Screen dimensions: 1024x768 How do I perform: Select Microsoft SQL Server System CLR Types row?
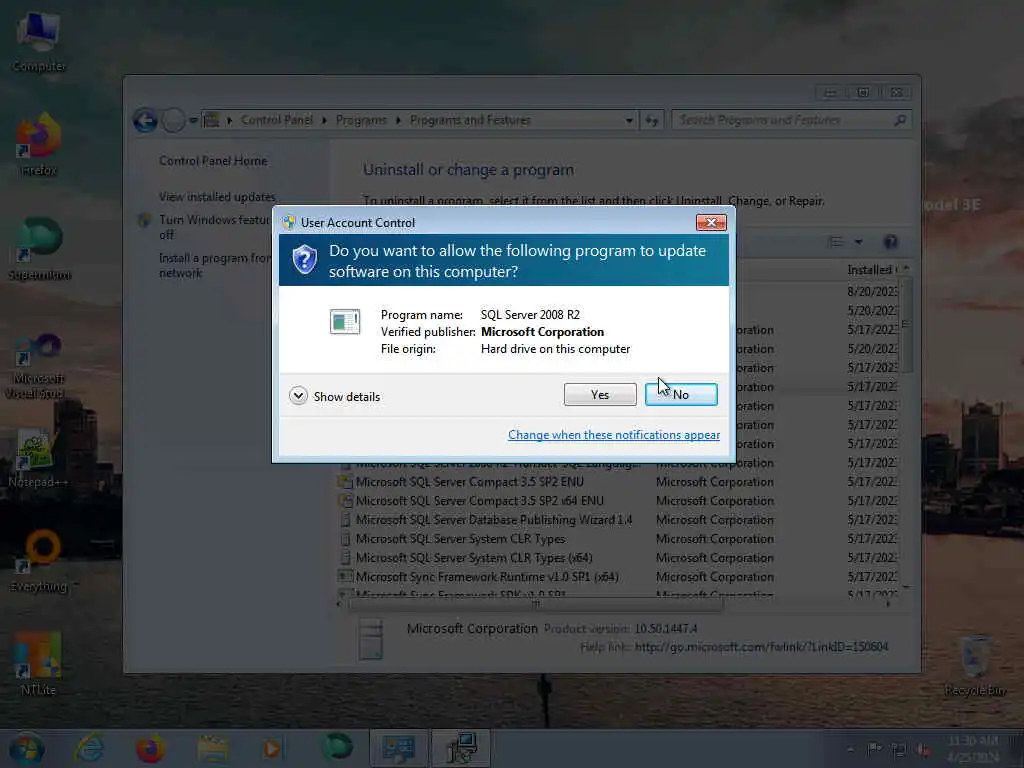tap(617, 539)
